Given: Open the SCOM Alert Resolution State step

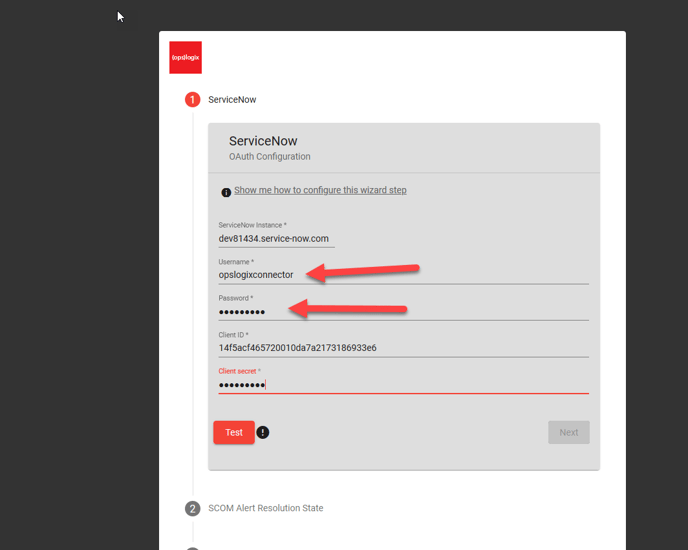Looking at the screenshot, I should 265,508.
